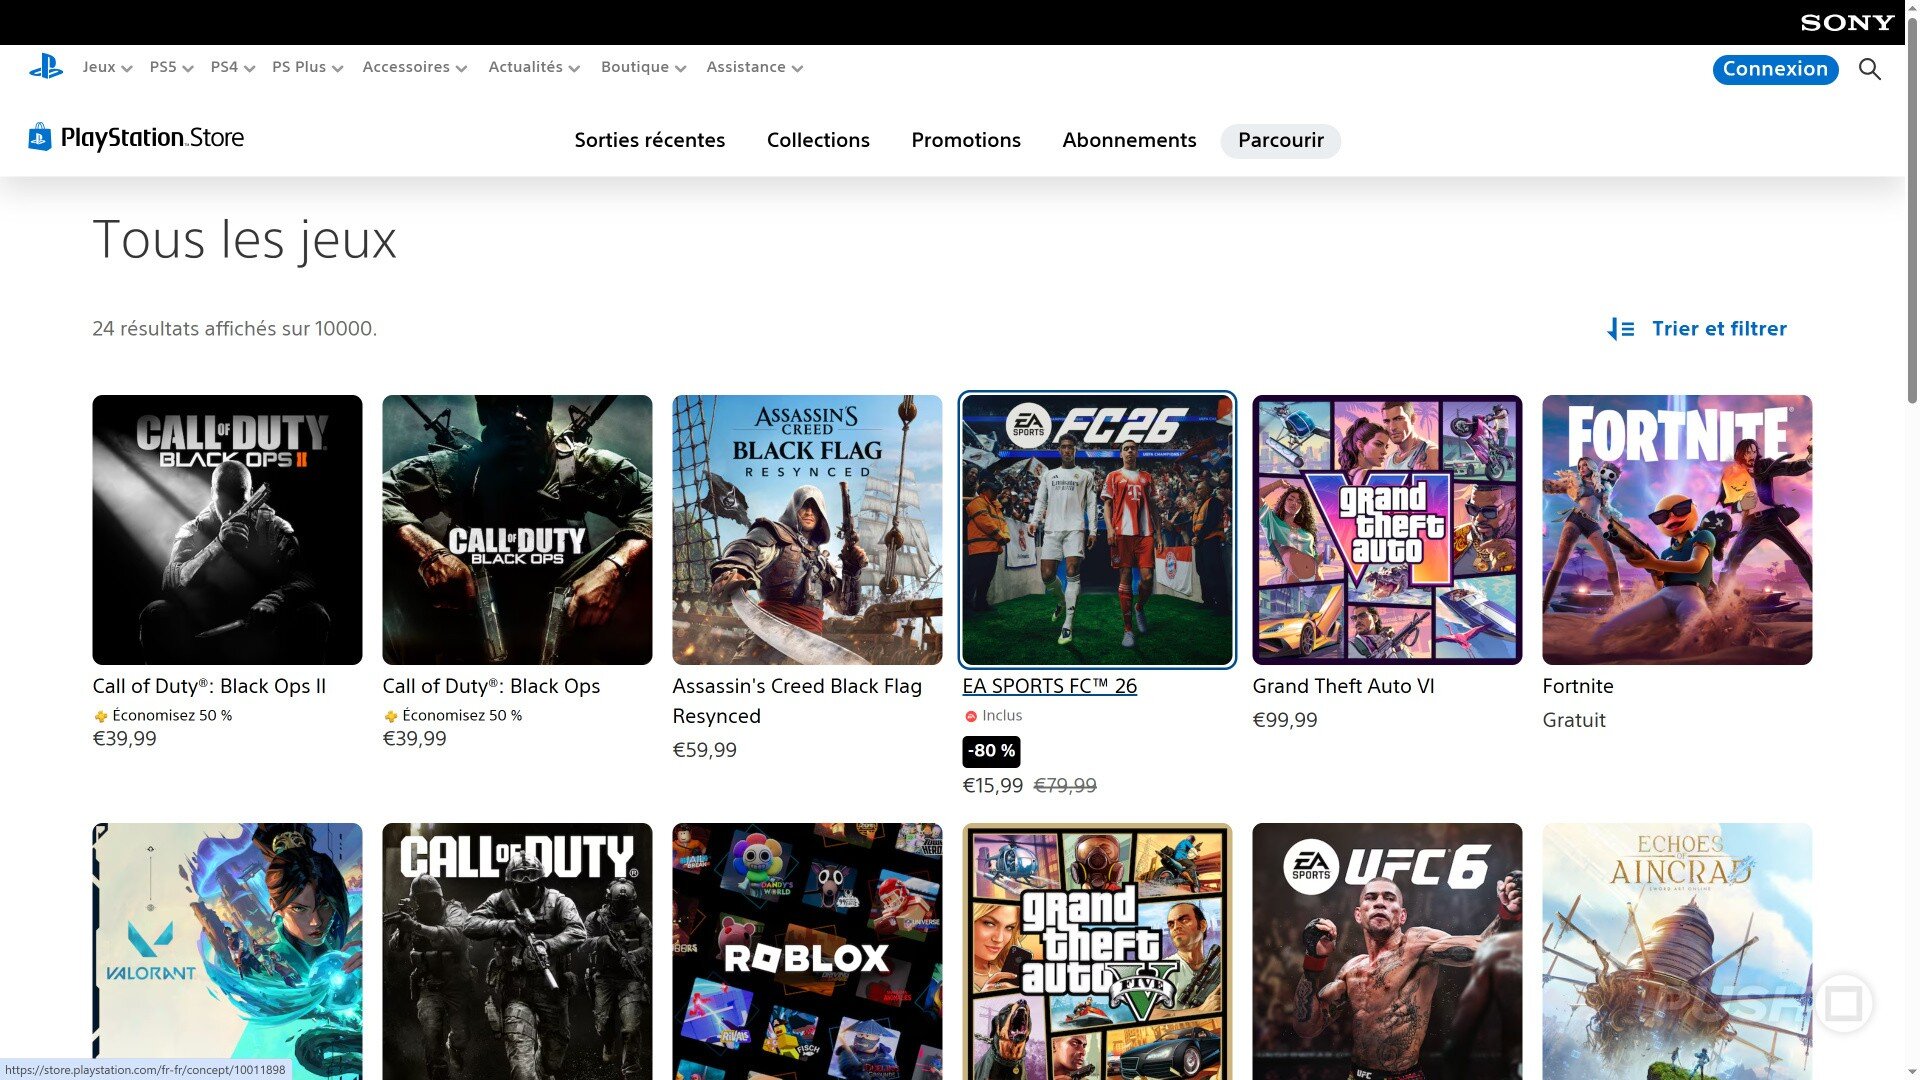Click the Connexion sign-in button
1920x1080 pixels.
[1775, 69]
